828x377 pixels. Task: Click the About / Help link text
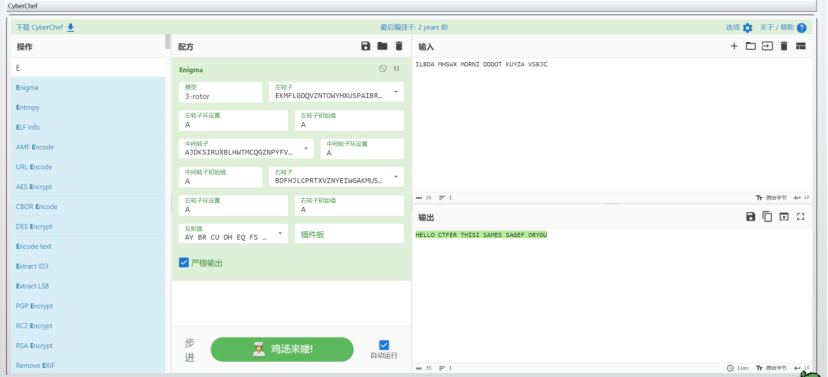(x=777, y=27)
